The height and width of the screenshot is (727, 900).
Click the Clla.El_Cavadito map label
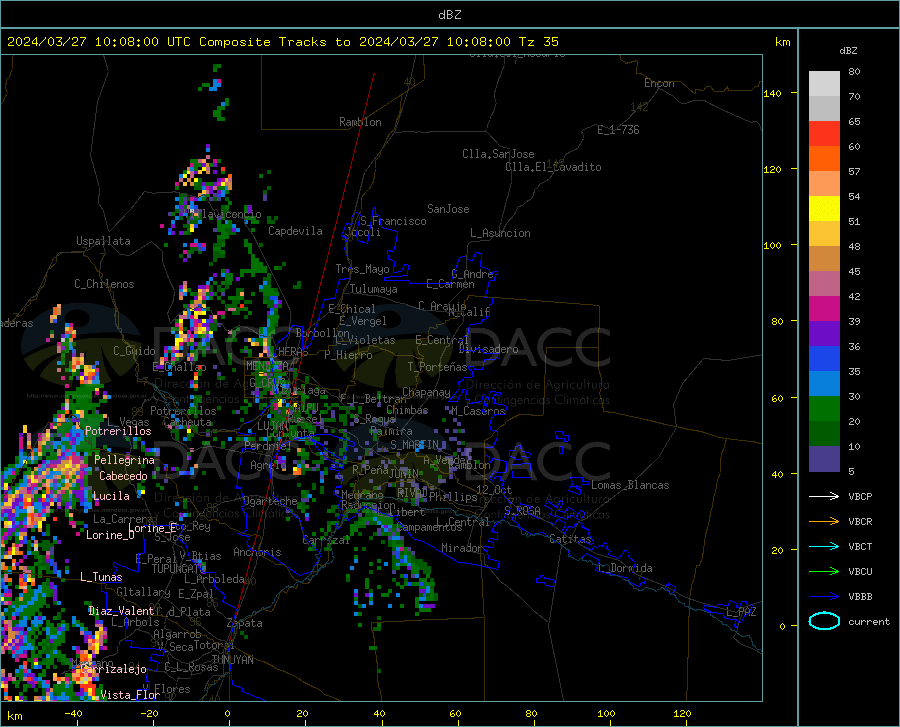553,167
